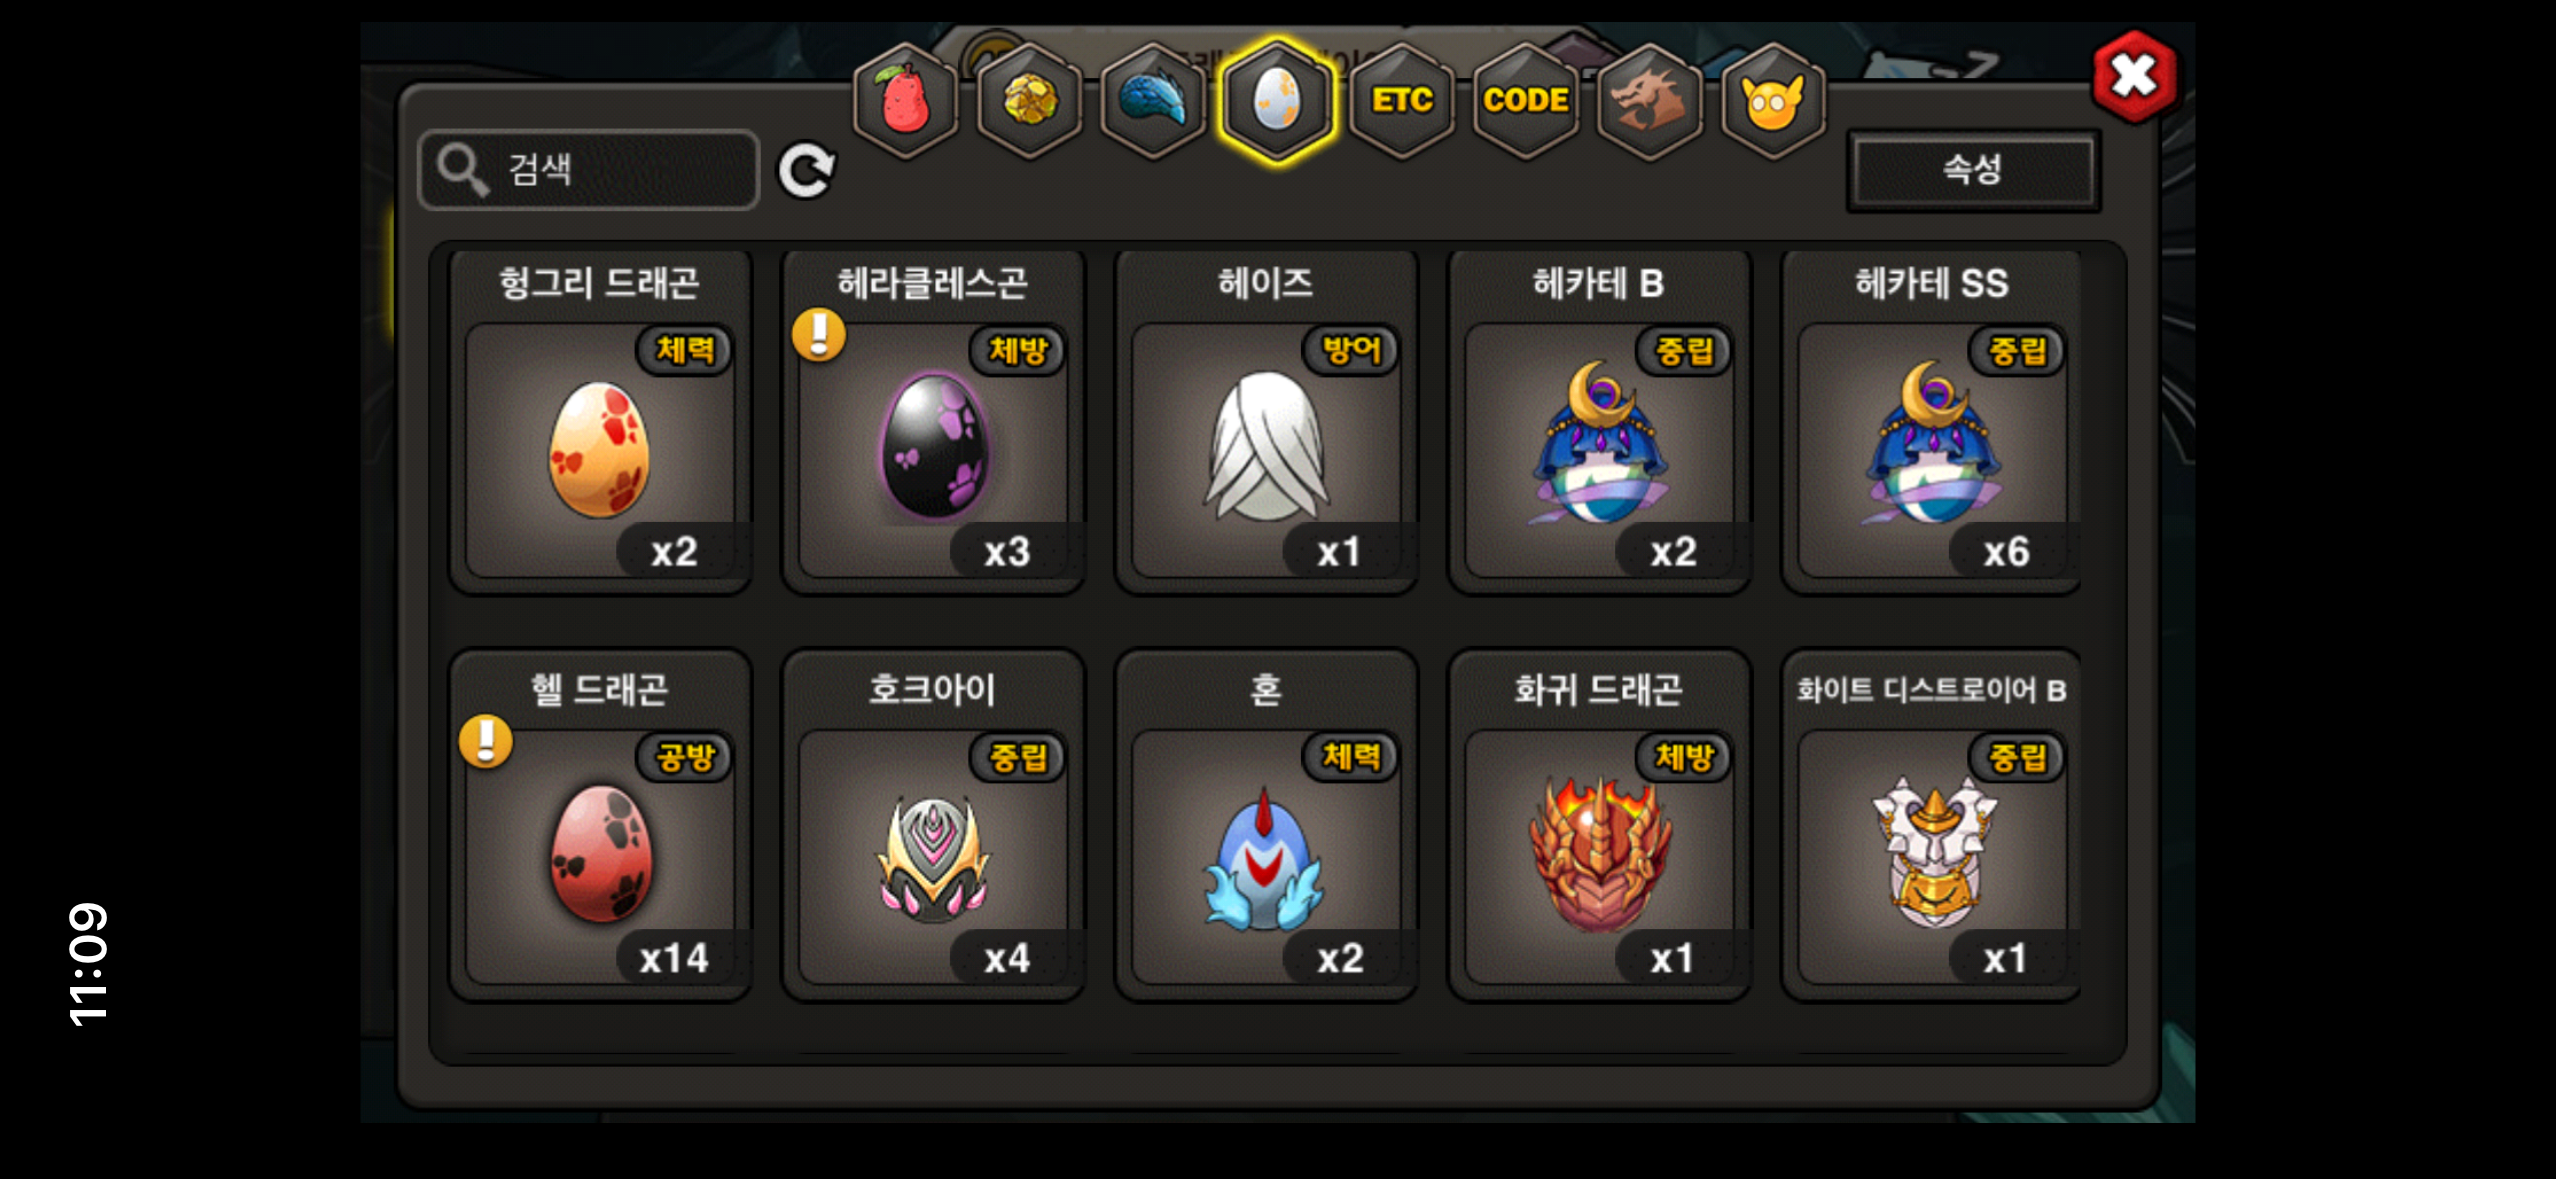
Task: Select the 화귀 드래곤 flame egg
Action: click(1599, 826)
